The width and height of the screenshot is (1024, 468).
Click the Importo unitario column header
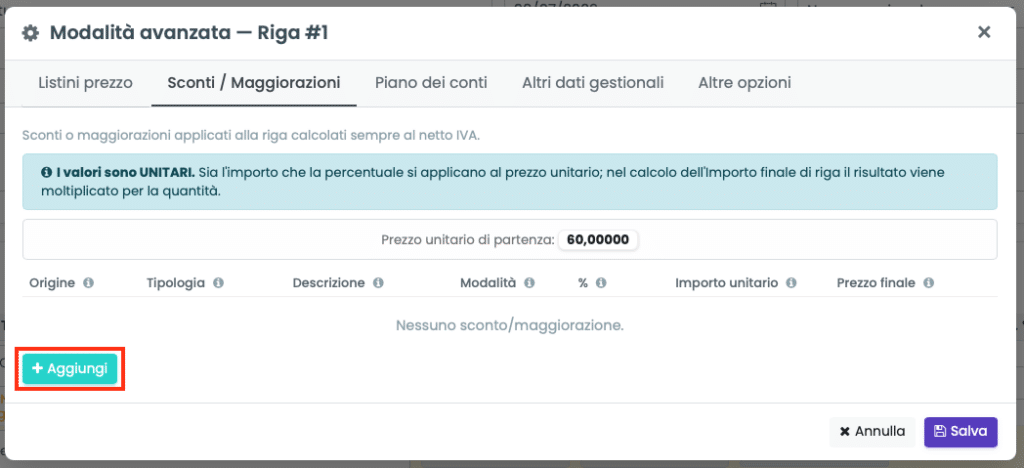pyautogui.click(x=726, y=283)
